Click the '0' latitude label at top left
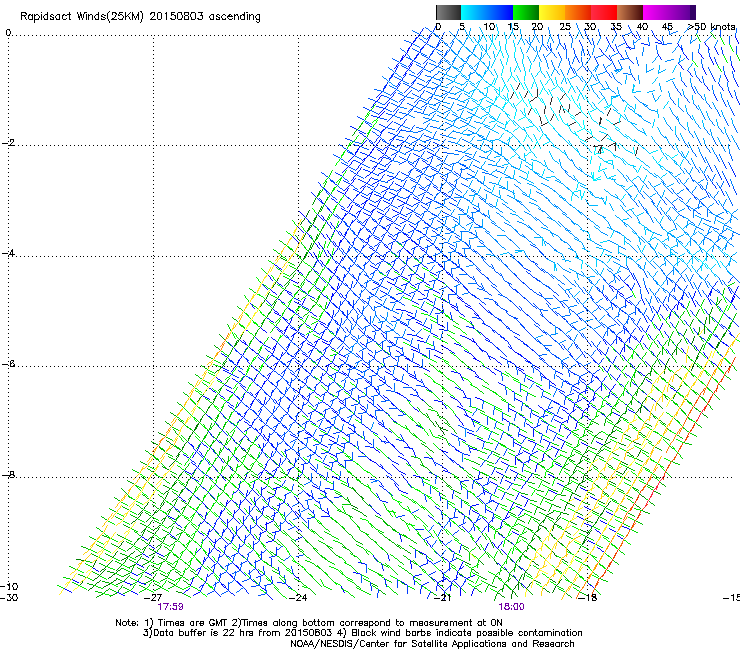 pyautogui.click(x=8, y=33)
